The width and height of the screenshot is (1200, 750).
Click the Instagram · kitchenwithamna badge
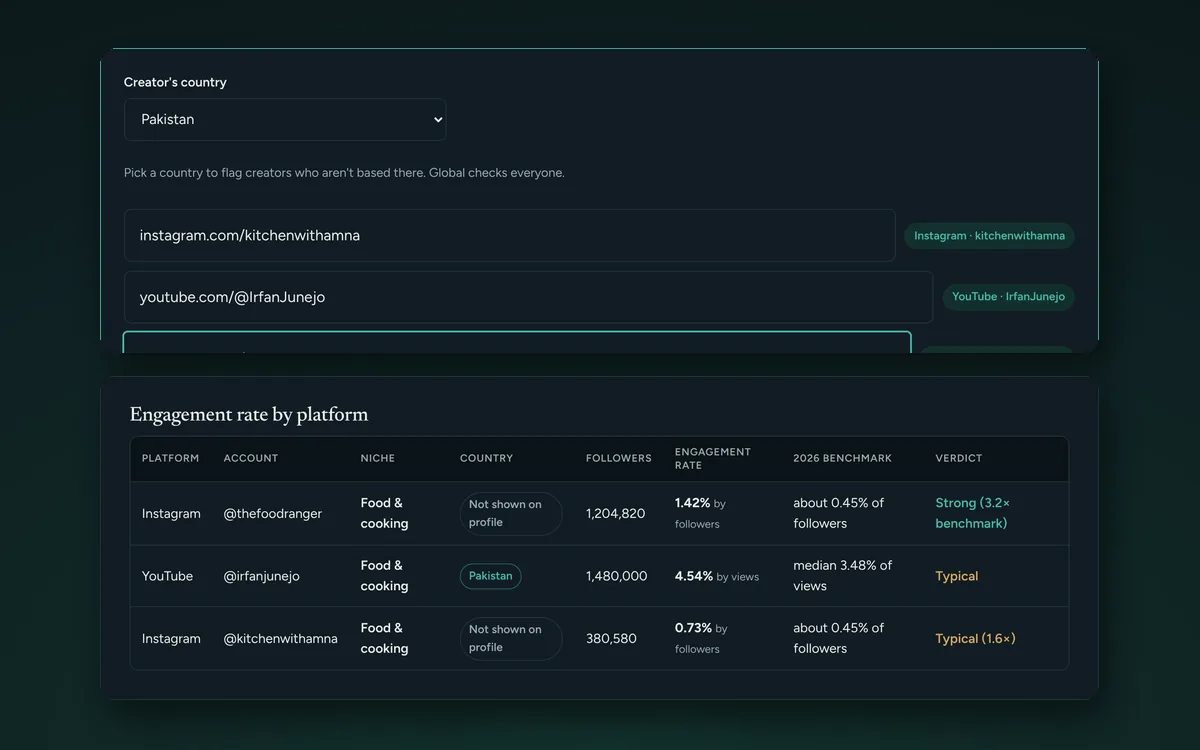[989, 236]
